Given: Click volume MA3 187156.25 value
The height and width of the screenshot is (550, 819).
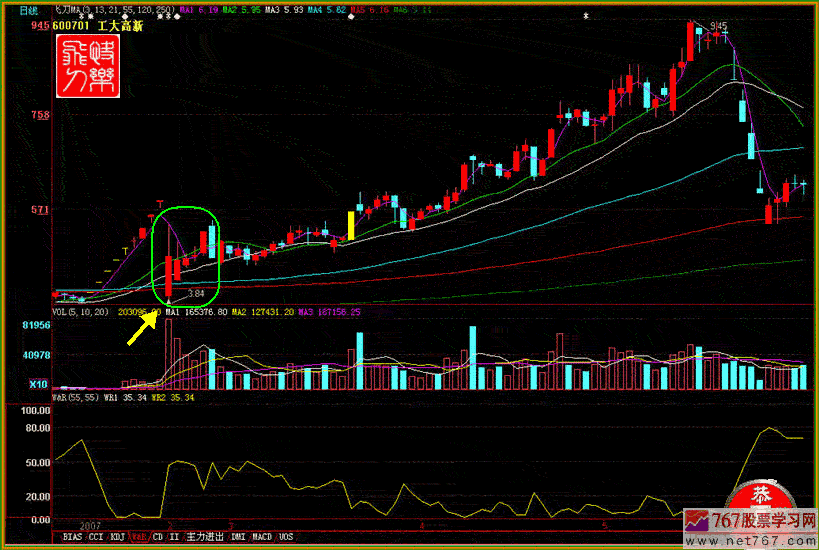Looking at the screenshot, I should coord(330,312).
